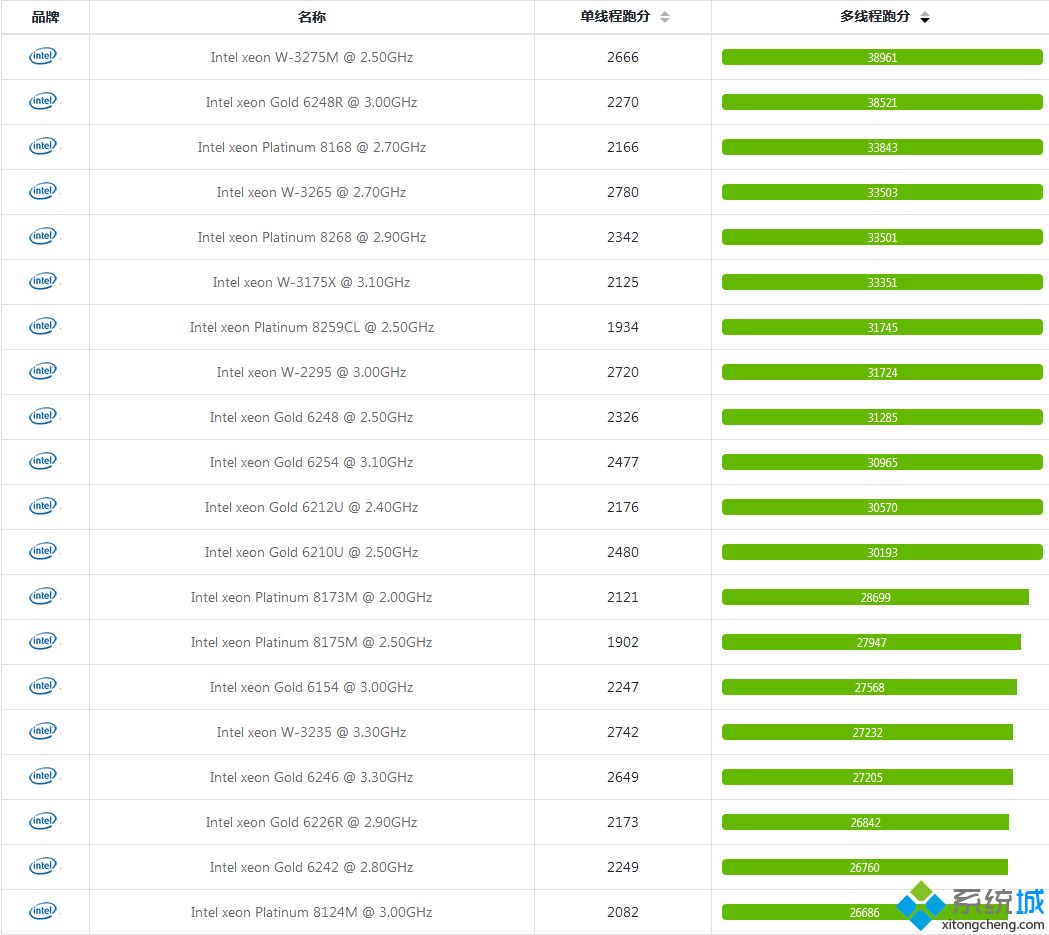Click the 系统城 watermark logo
The height and width of the screenshot is (935, 1049).
(x=971, y=907)
